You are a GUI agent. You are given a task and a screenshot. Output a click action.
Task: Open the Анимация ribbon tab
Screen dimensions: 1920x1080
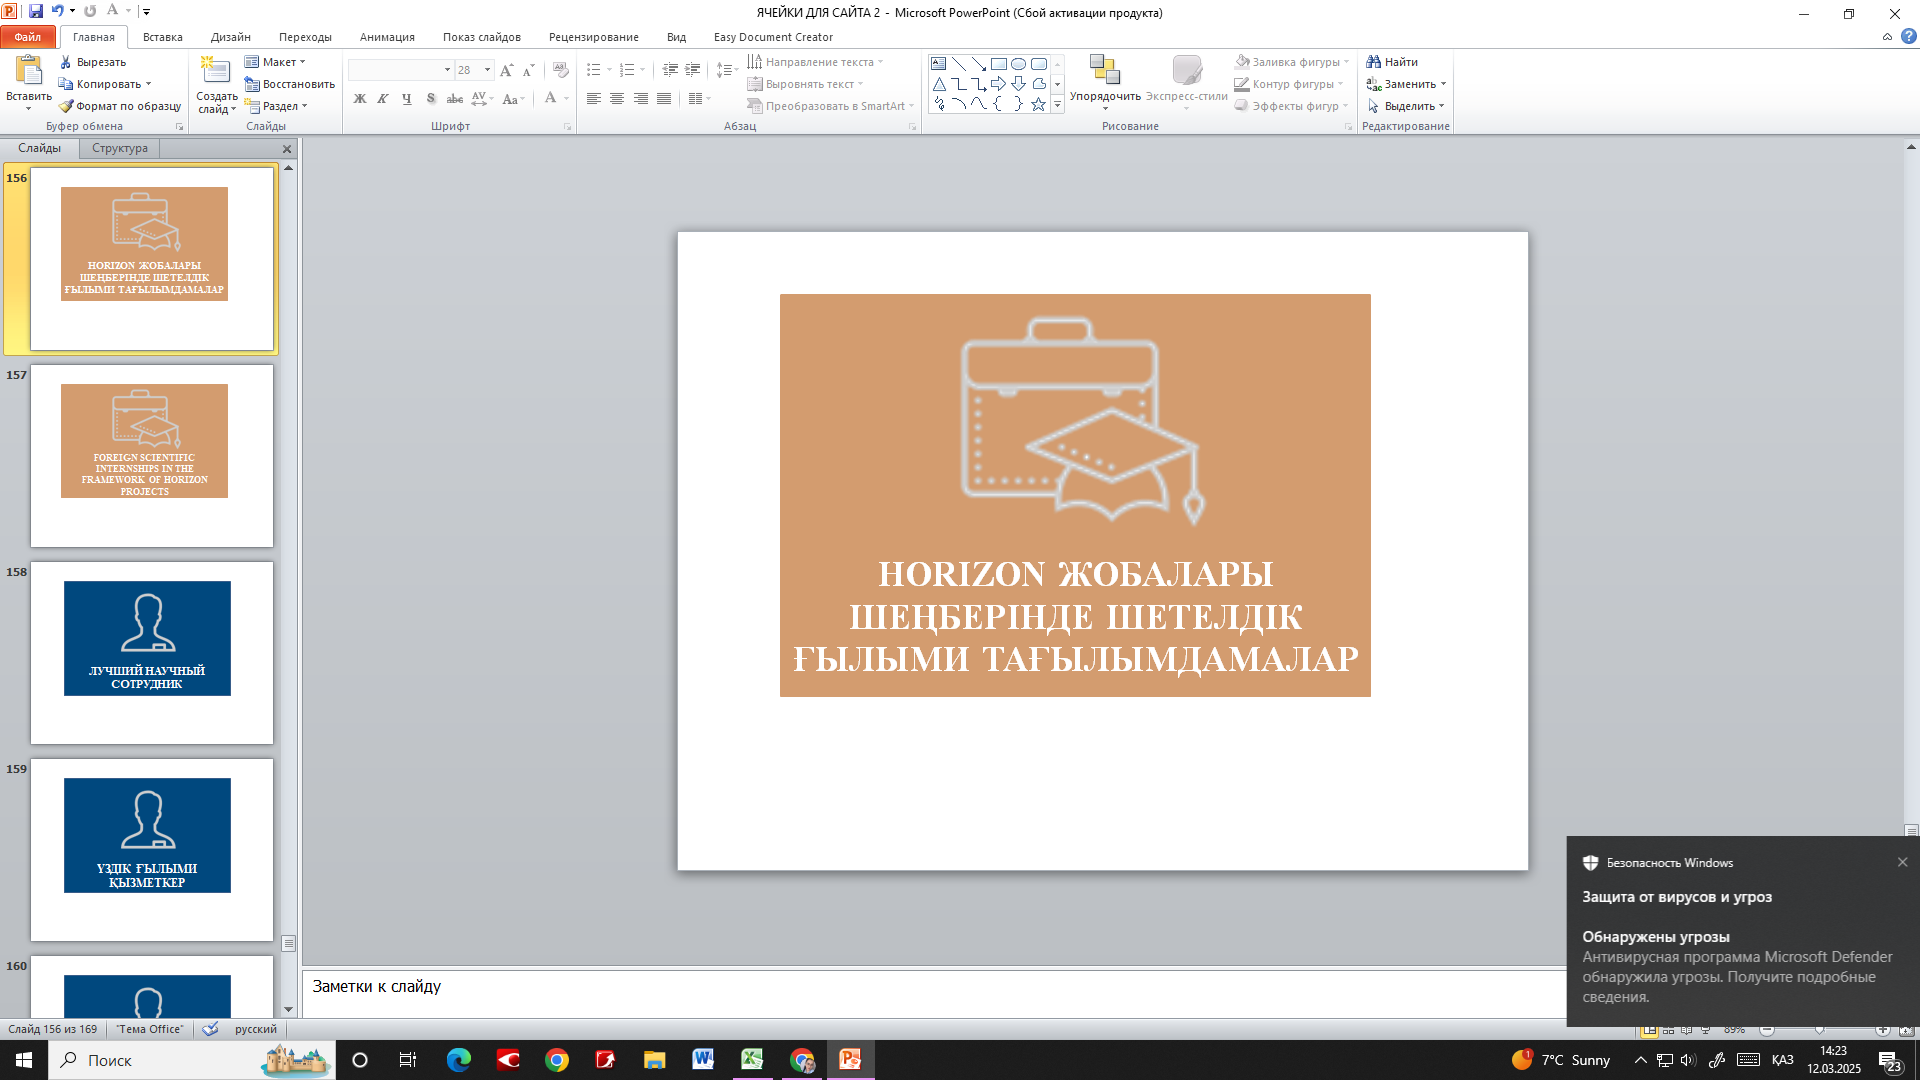[387, 37]
